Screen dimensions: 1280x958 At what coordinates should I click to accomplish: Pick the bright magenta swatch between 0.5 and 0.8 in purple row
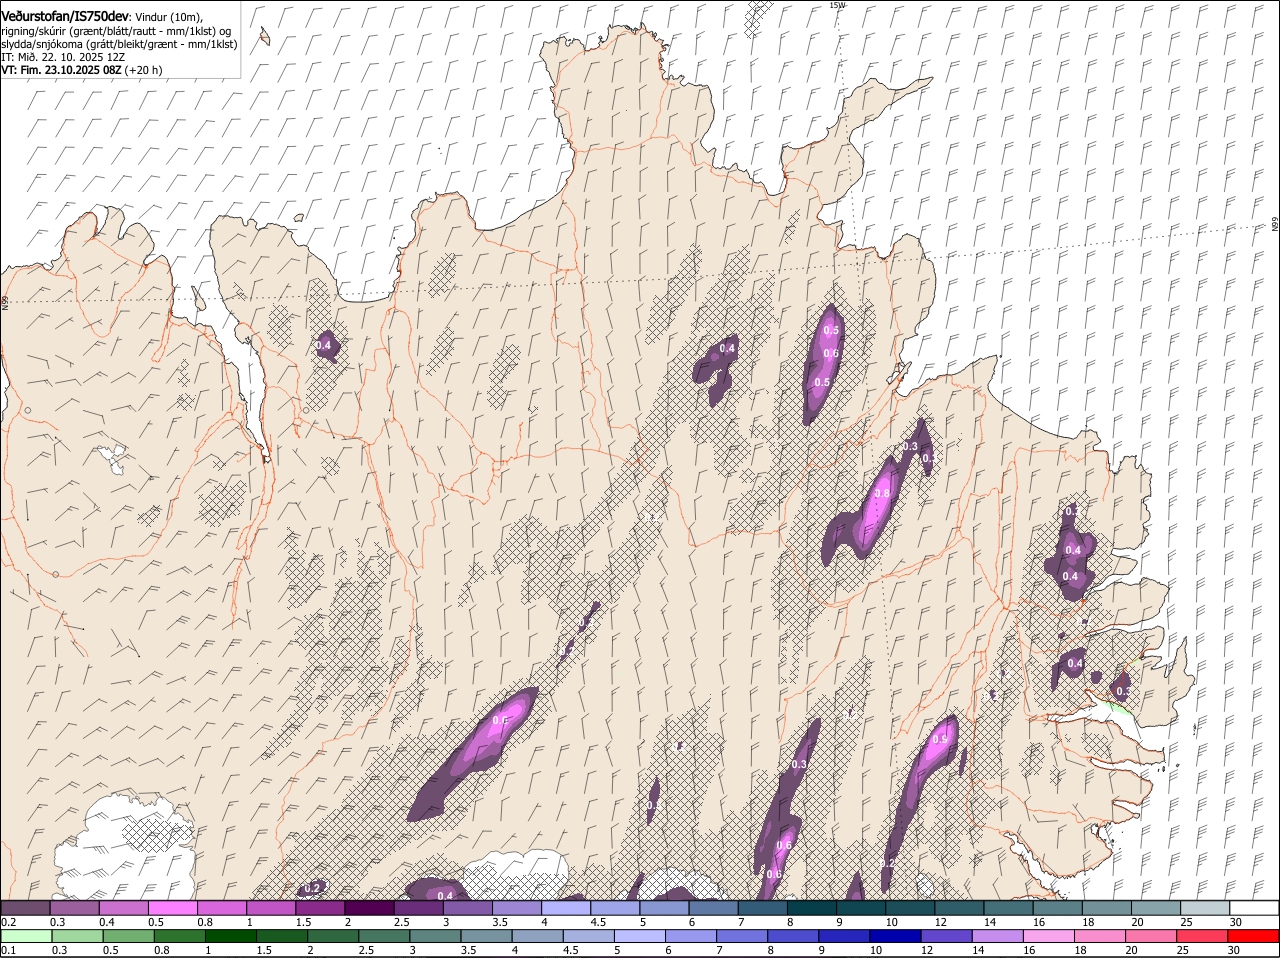(x=172, y=908)
